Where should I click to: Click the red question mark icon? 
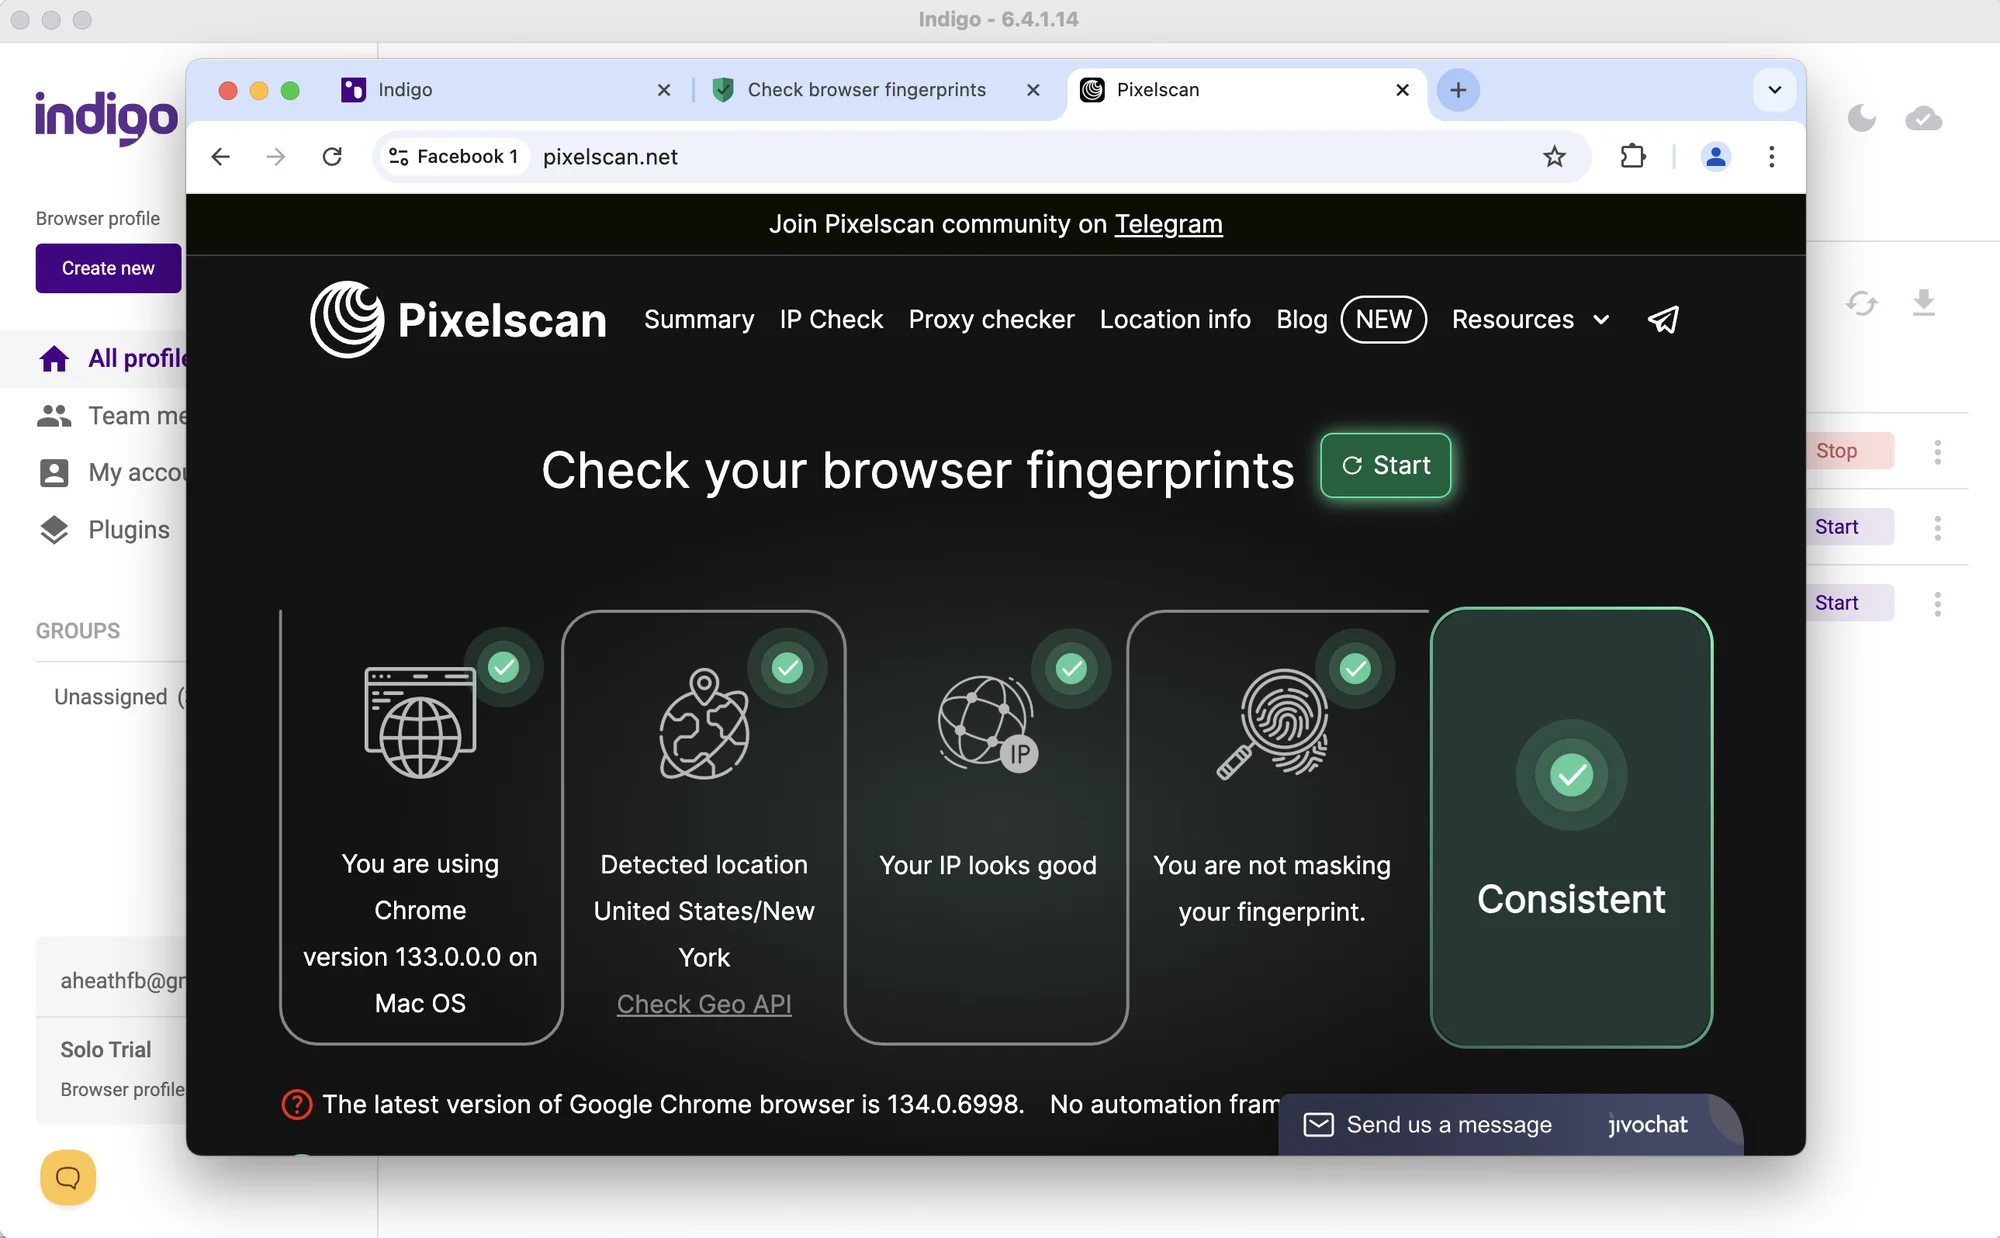point(297,1104)
